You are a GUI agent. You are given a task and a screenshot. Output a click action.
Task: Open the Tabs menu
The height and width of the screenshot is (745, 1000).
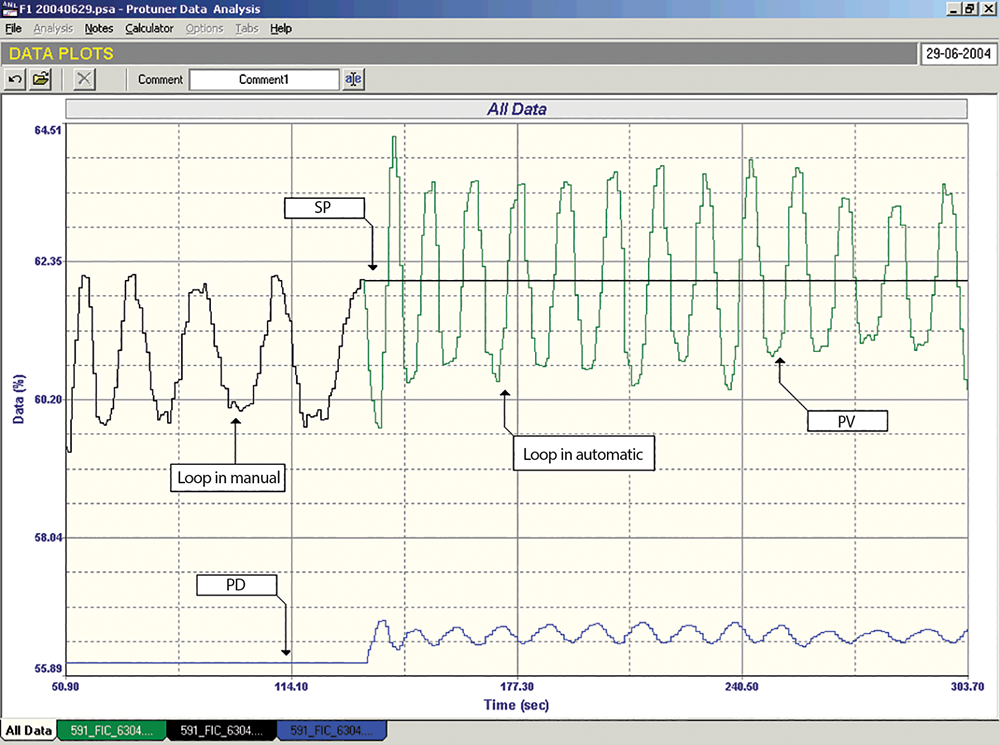click(246, 29)
